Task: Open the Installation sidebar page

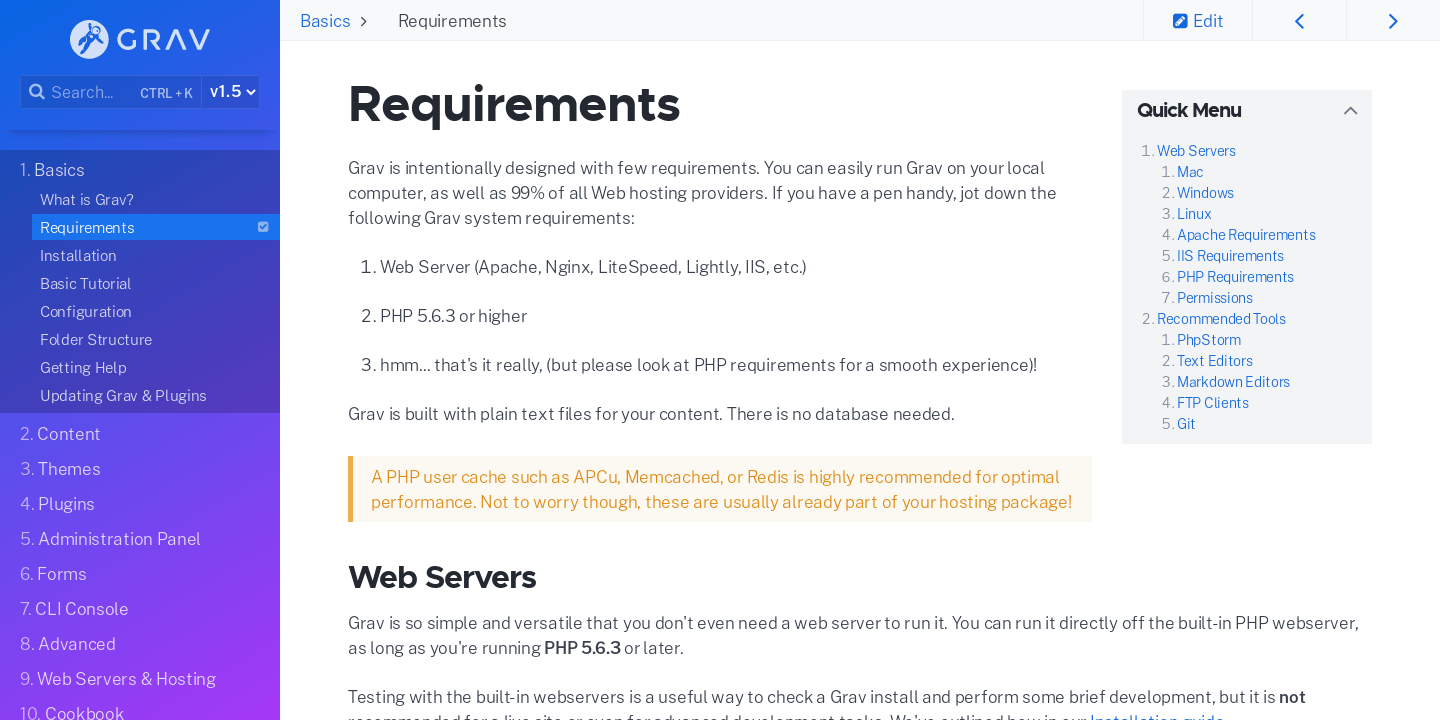Action: tap(78, 256)
